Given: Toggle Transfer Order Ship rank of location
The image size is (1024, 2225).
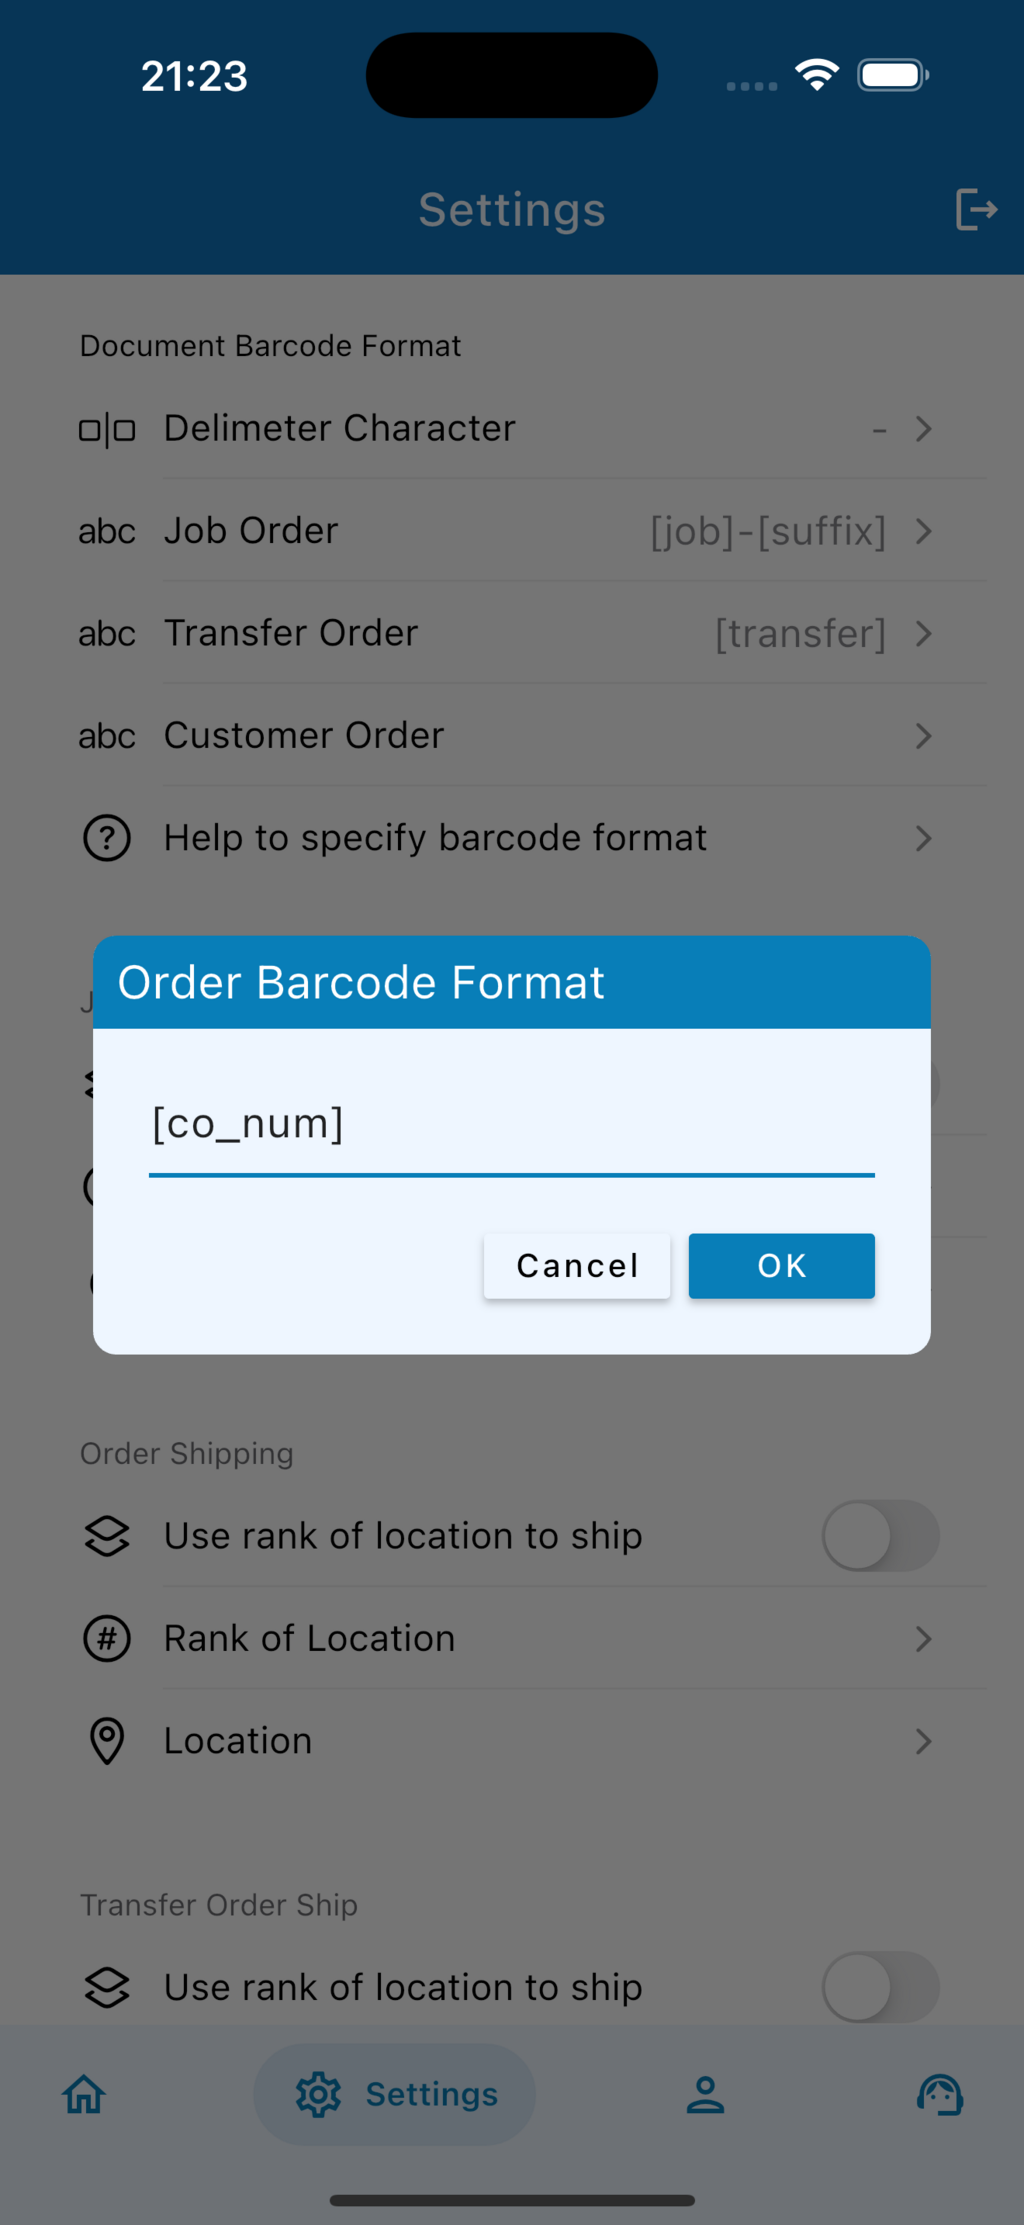Looking at the screenshot, I should pos(880,1987).
